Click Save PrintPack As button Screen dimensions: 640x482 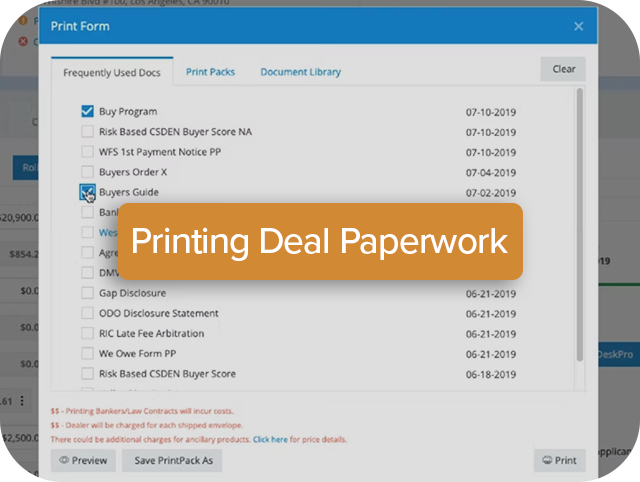tap(172, 461)
